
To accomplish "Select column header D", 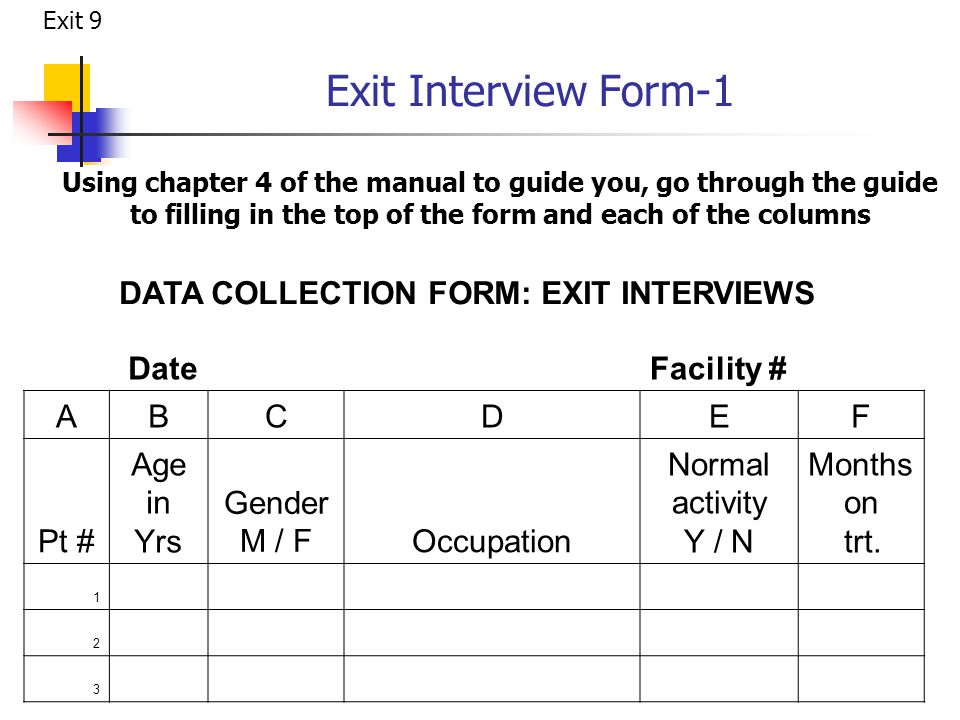I will (x=492, y=416).
